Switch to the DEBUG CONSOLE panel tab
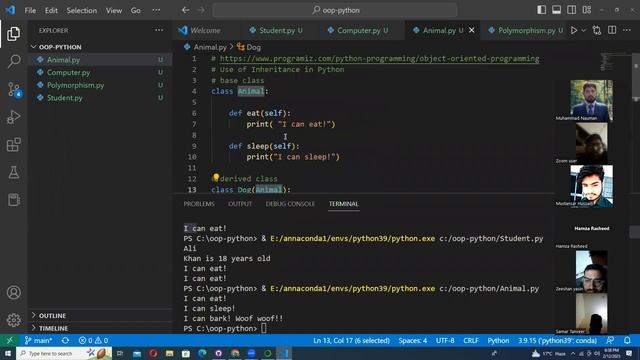The width and height of the screenshot is (640, 360). 290,204
